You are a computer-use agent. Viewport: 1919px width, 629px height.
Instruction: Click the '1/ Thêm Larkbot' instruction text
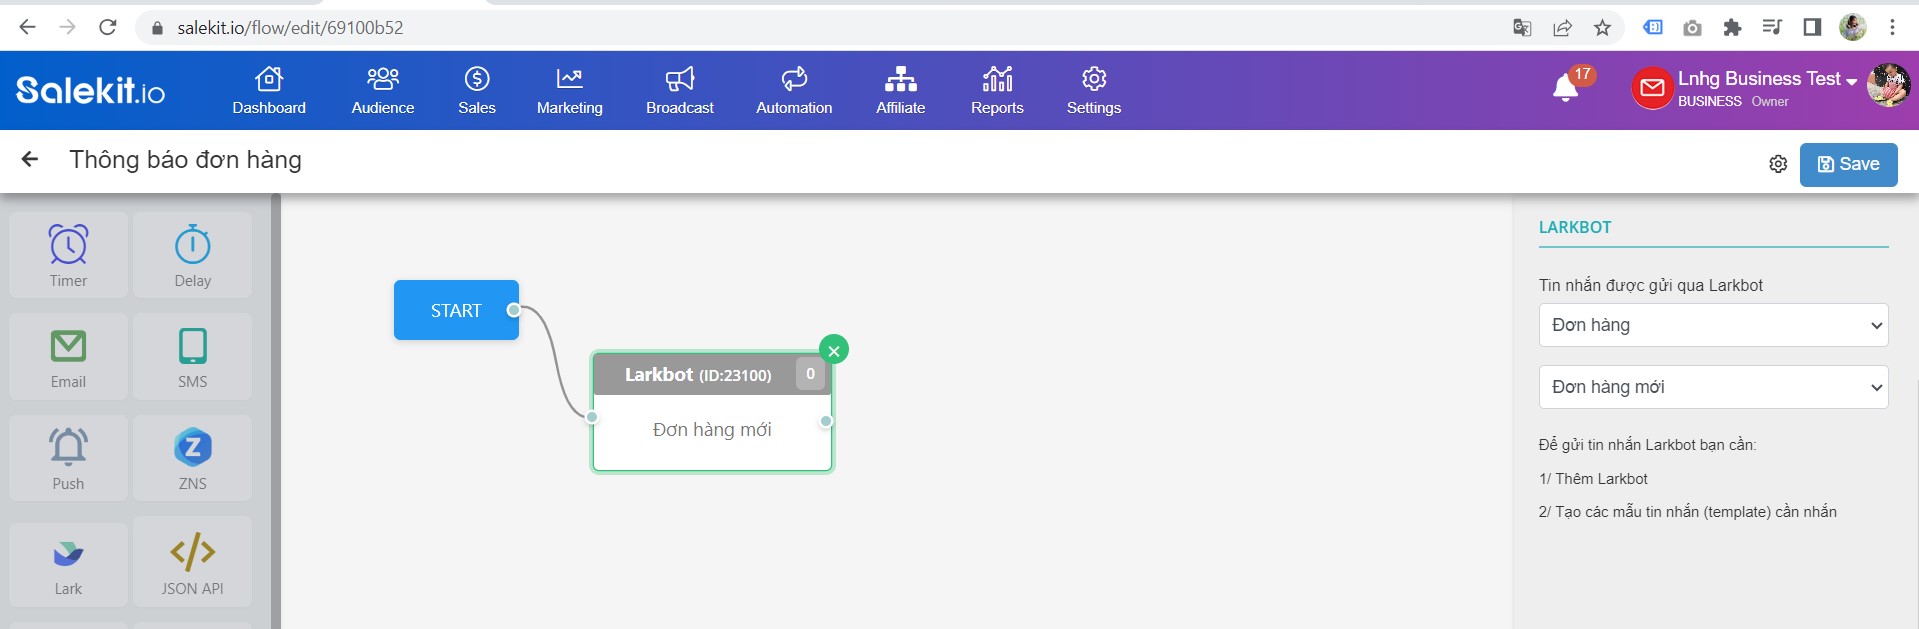[1593, 479]
